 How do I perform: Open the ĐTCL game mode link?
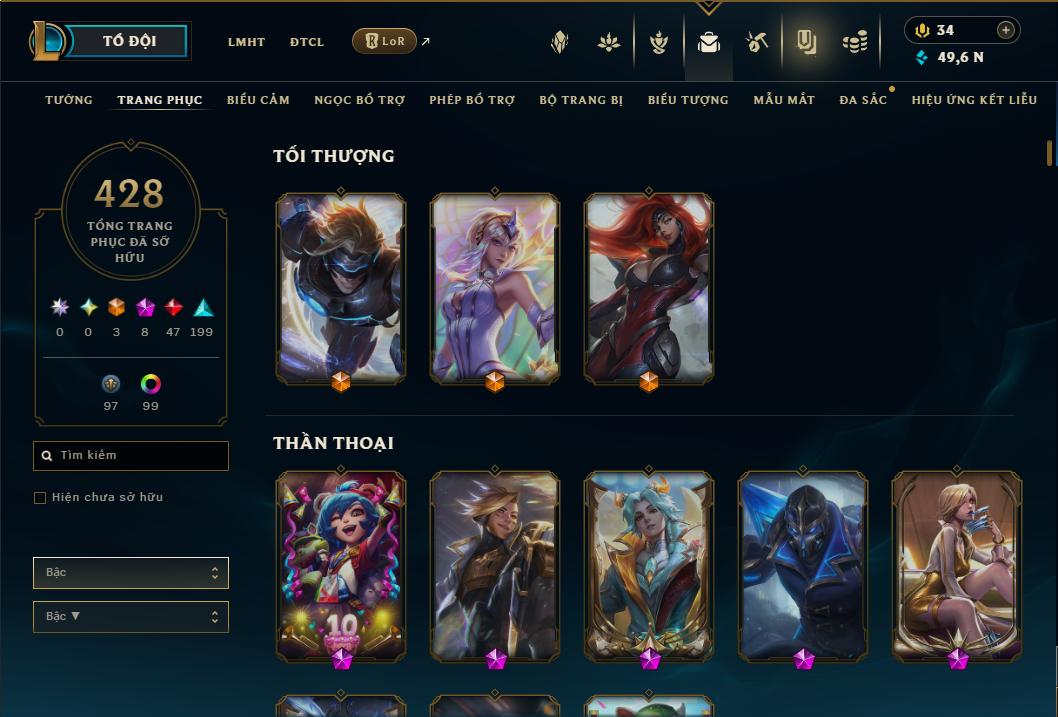307,42
